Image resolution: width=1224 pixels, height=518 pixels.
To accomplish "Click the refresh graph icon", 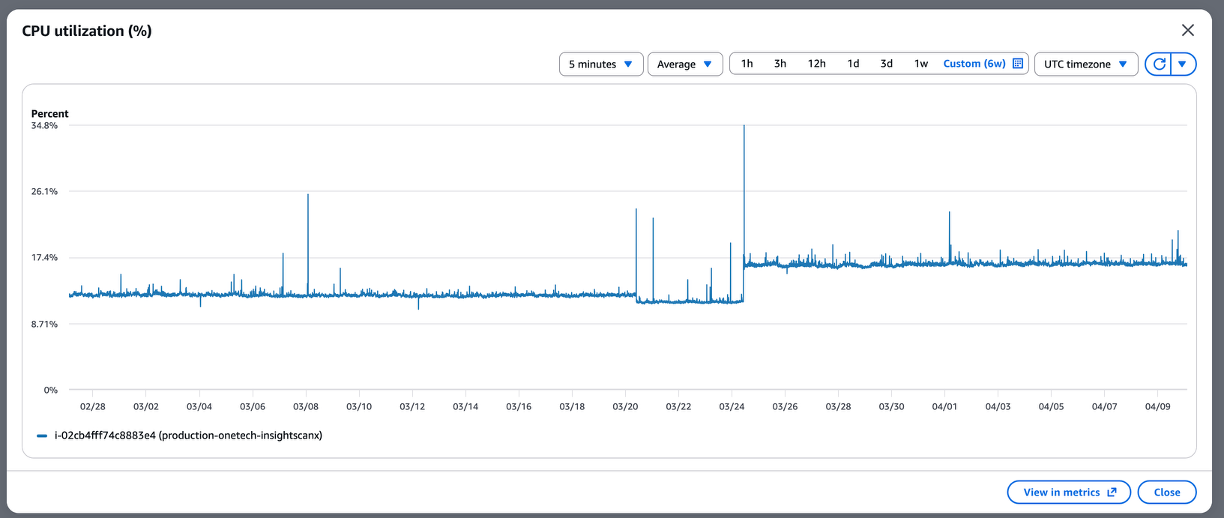I will 1159,64.
